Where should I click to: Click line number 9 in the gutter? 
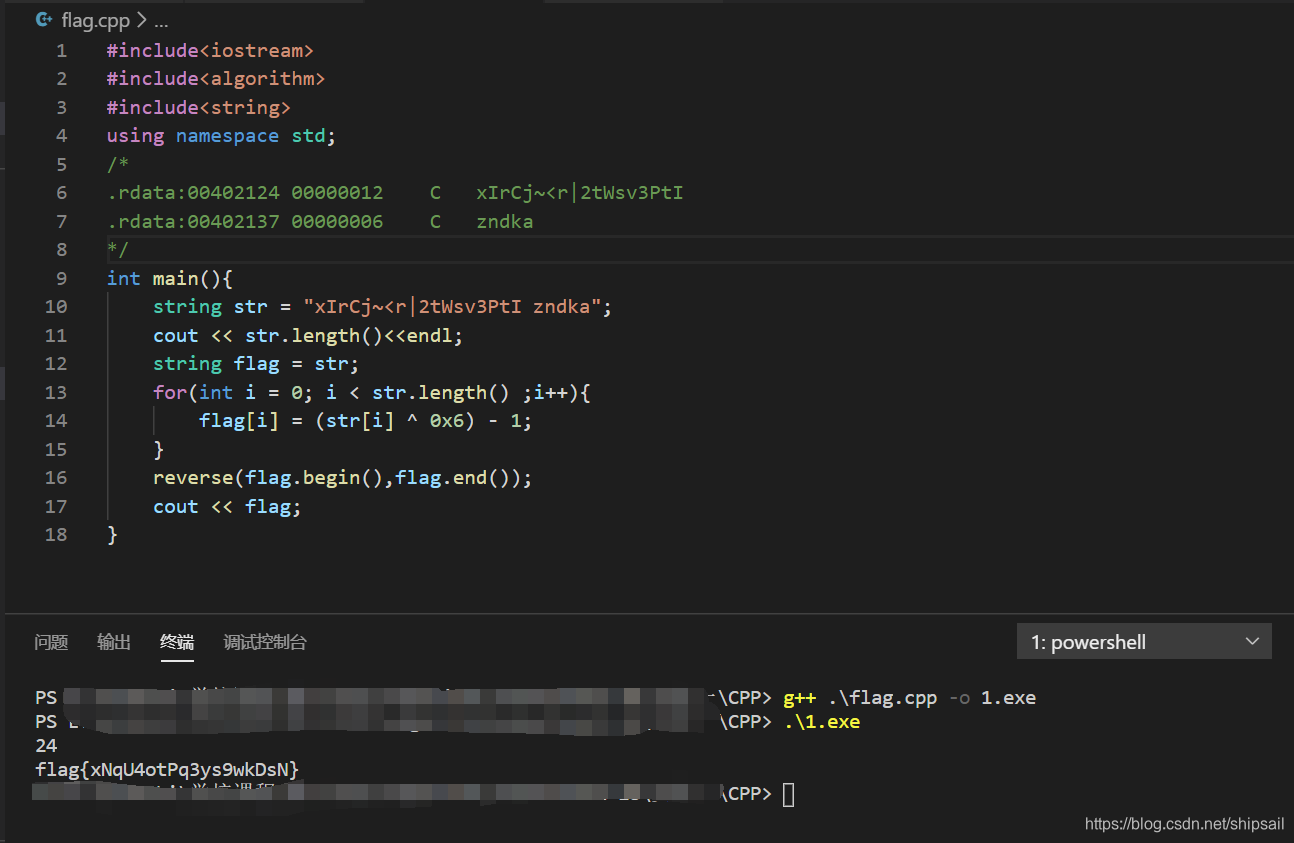[62, 278]
